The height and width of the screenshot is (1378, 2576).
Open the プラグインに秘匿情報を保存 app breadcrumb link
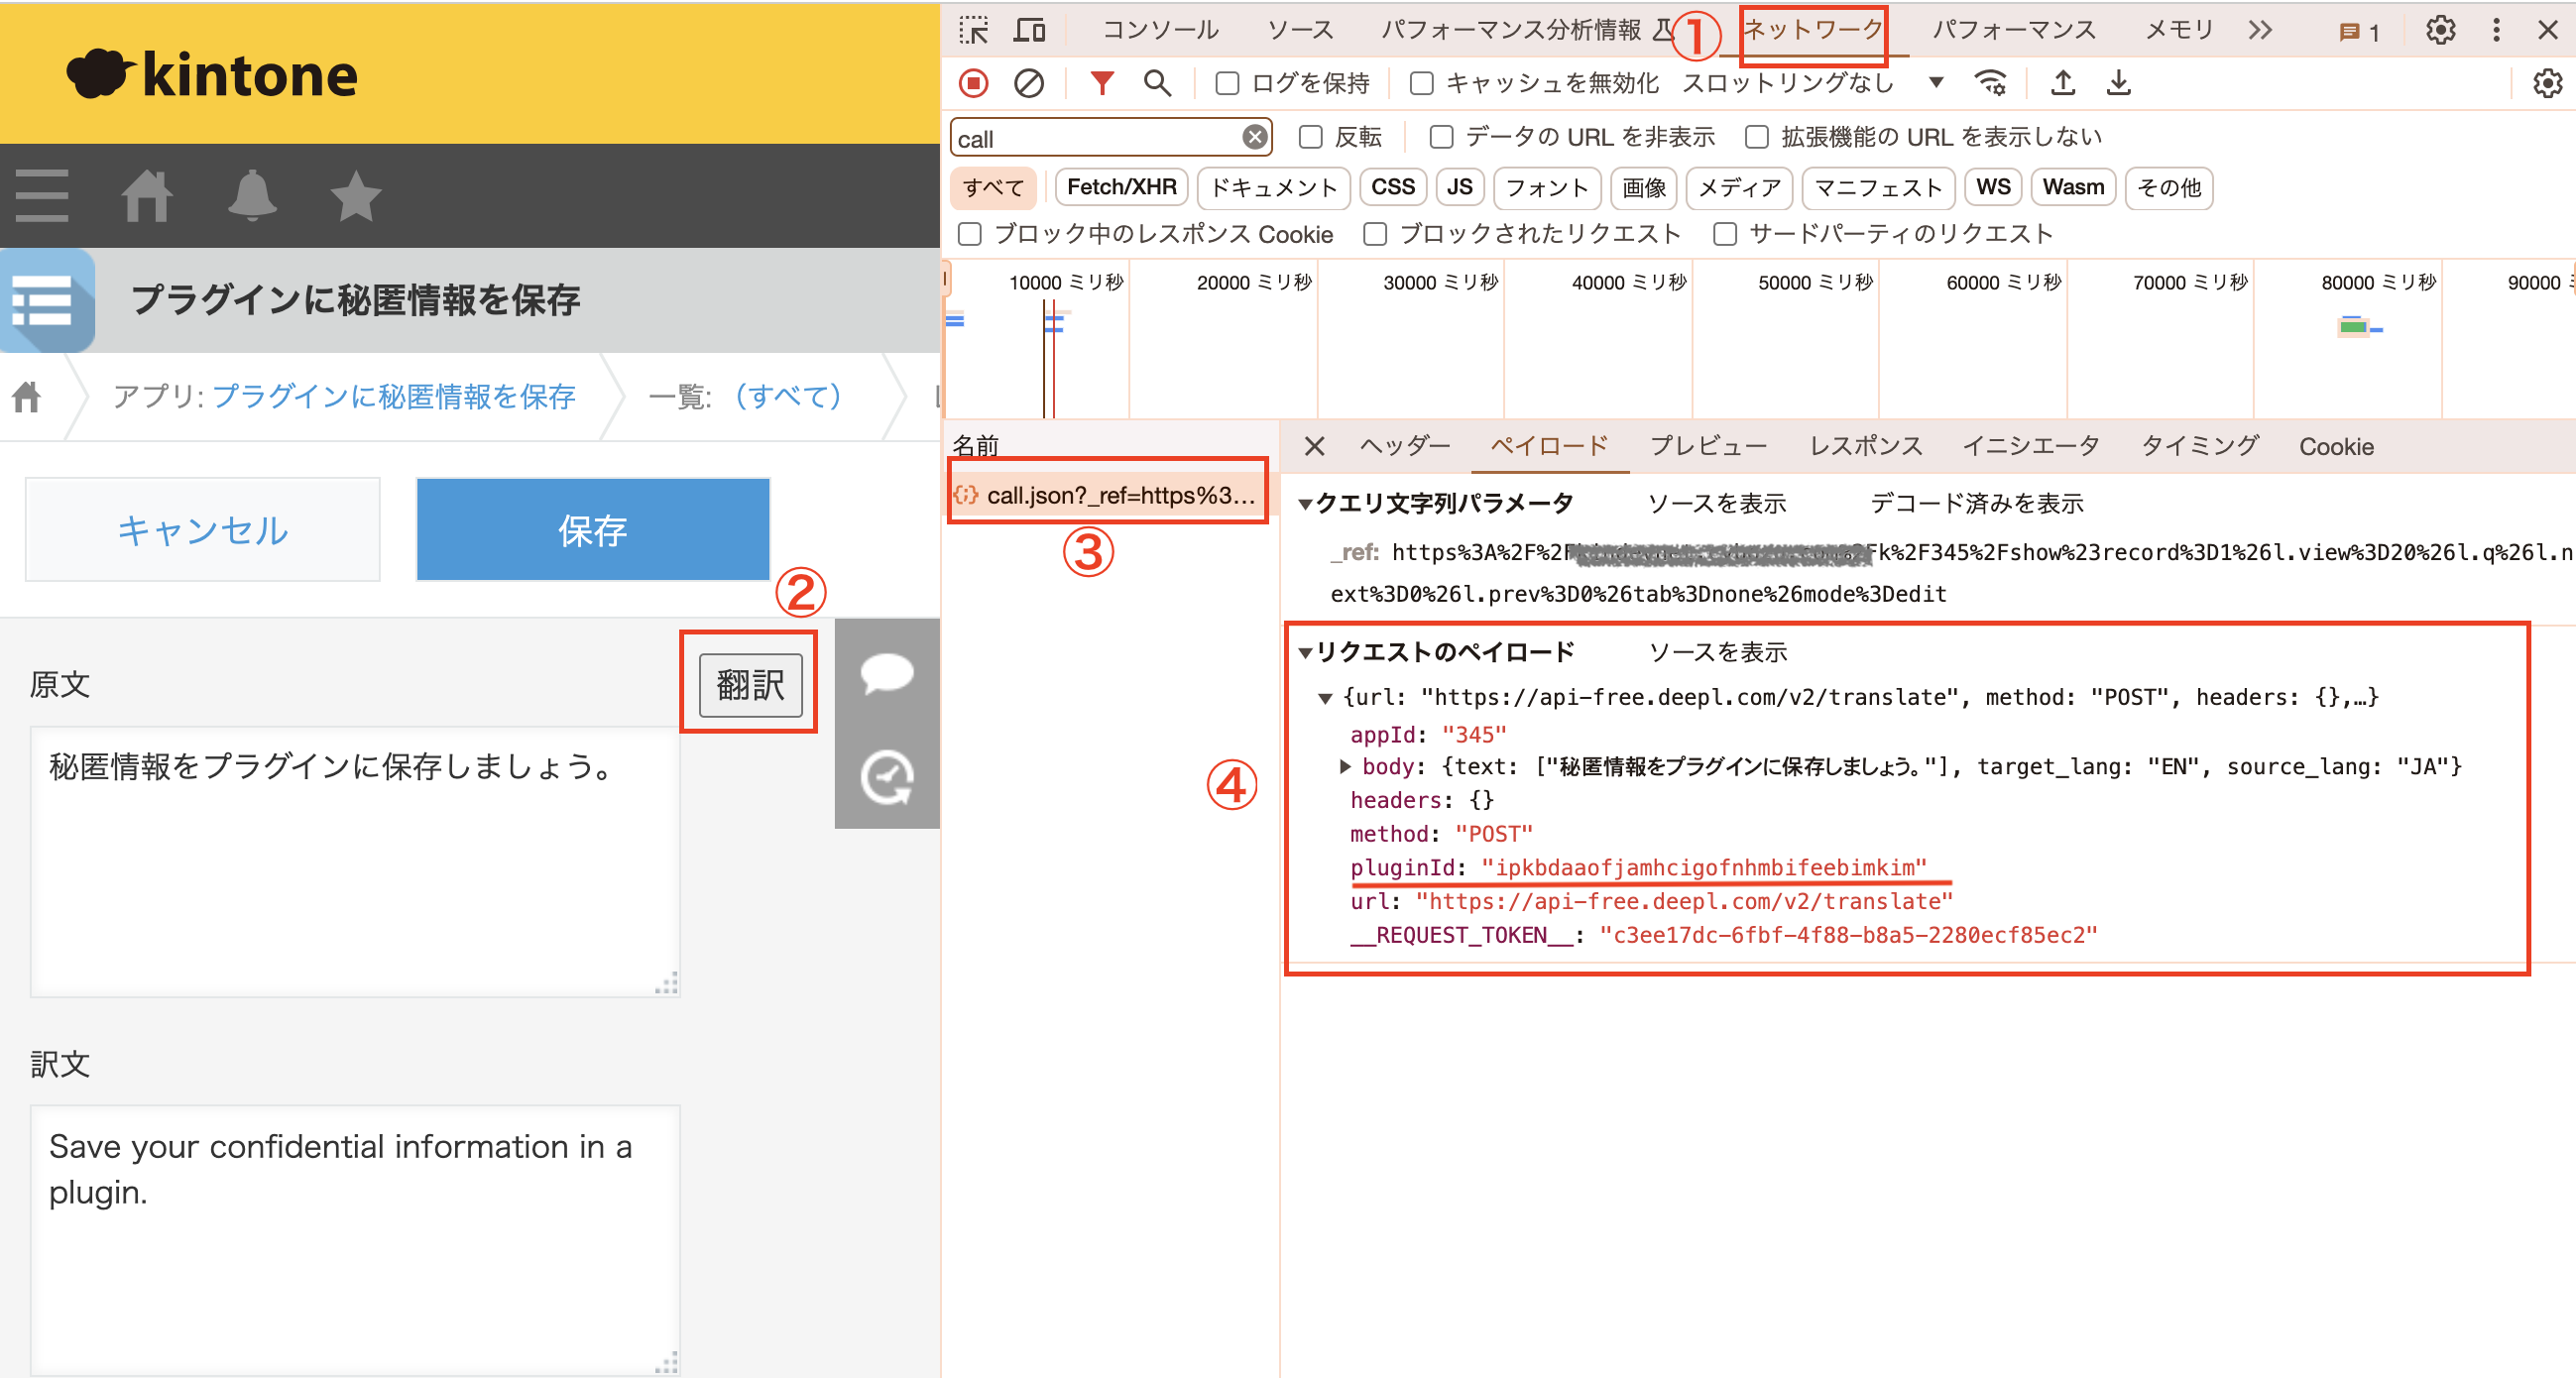[394, 397]
